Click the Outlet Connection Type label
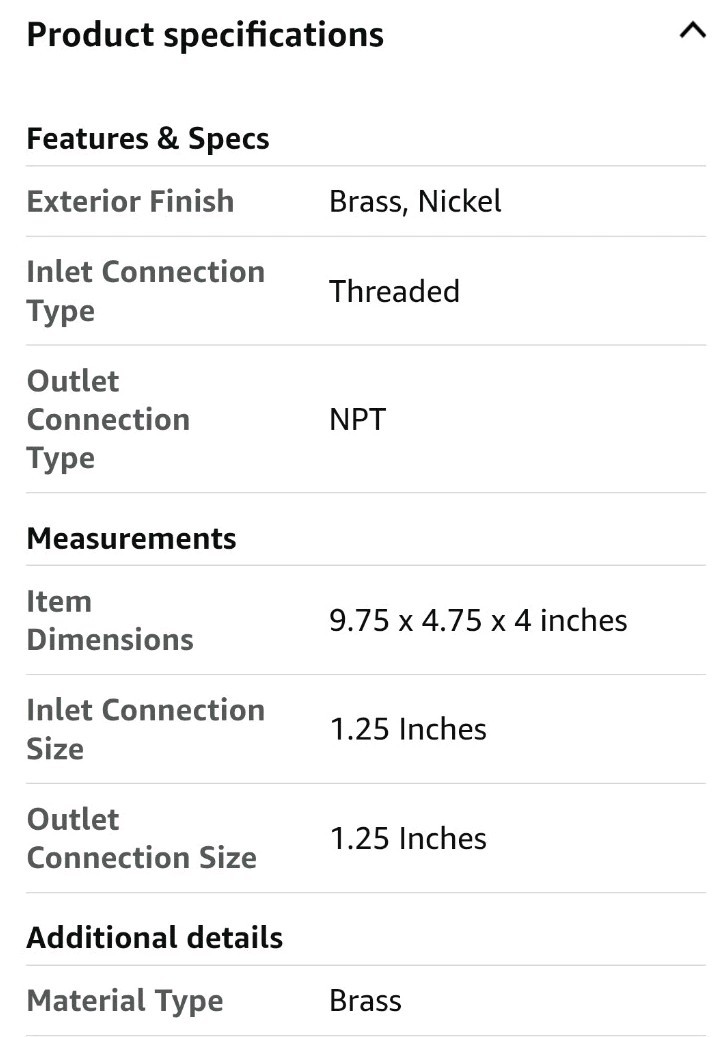The height and width of the screenshot is (1037, 716). pos(108,419)
